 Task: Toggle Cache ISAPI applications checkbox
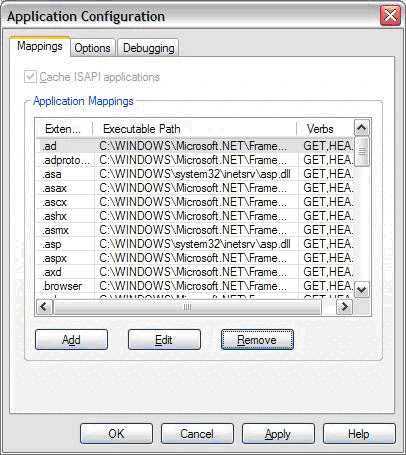click(30, 77)
